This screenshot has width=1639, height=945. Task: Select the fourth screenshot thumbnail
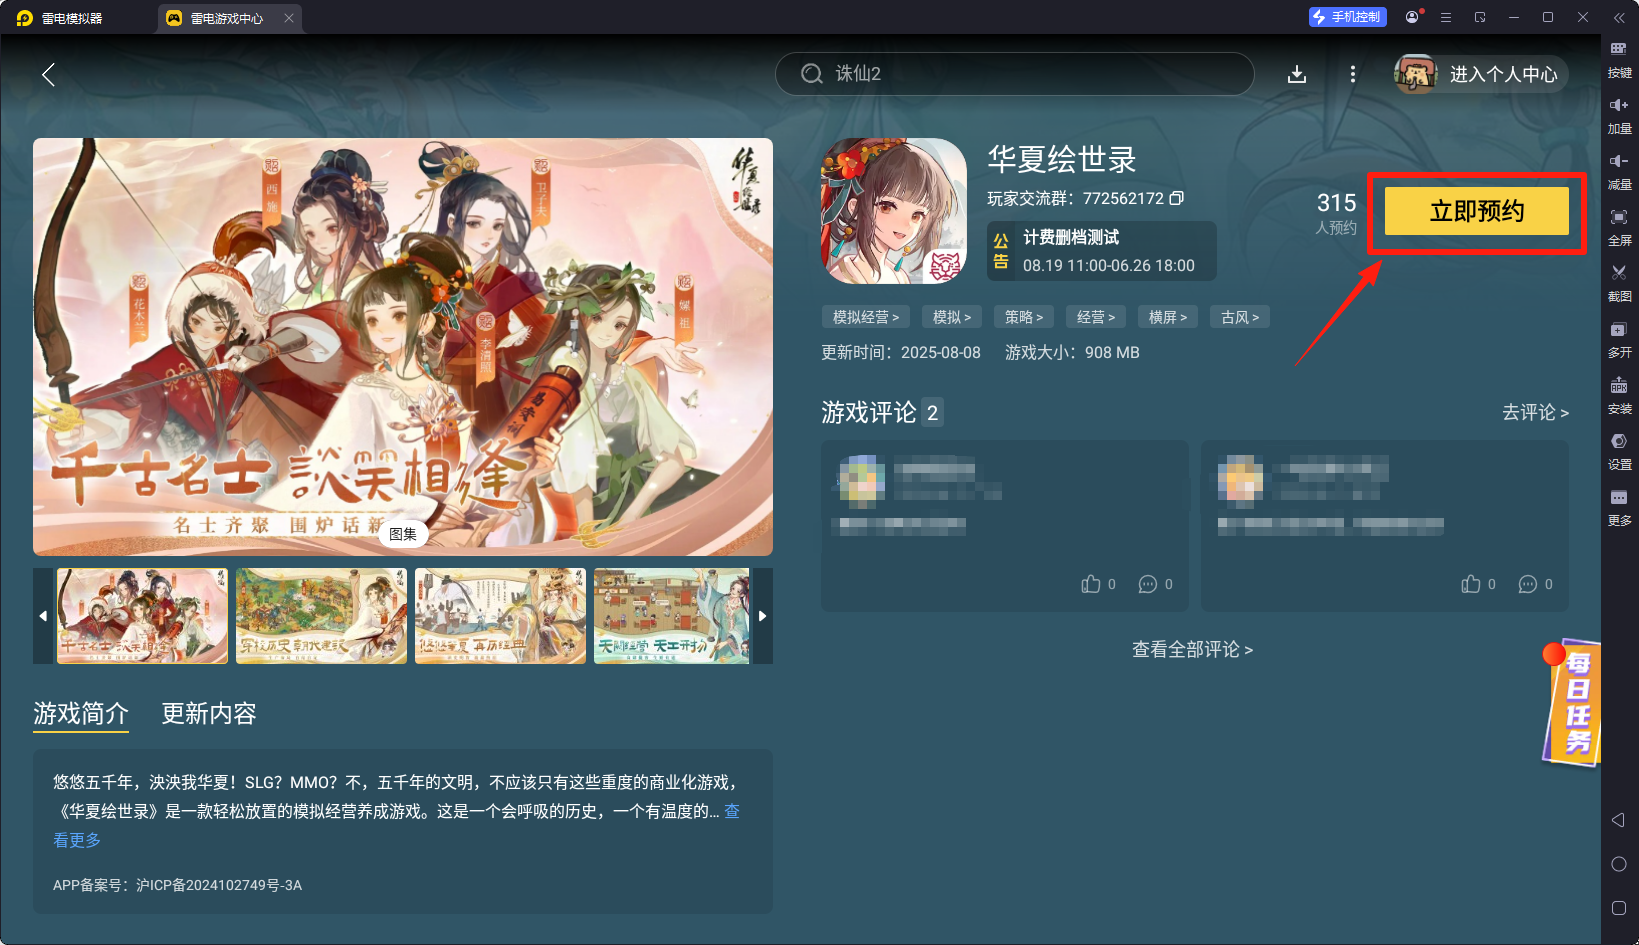coord(672,616)
